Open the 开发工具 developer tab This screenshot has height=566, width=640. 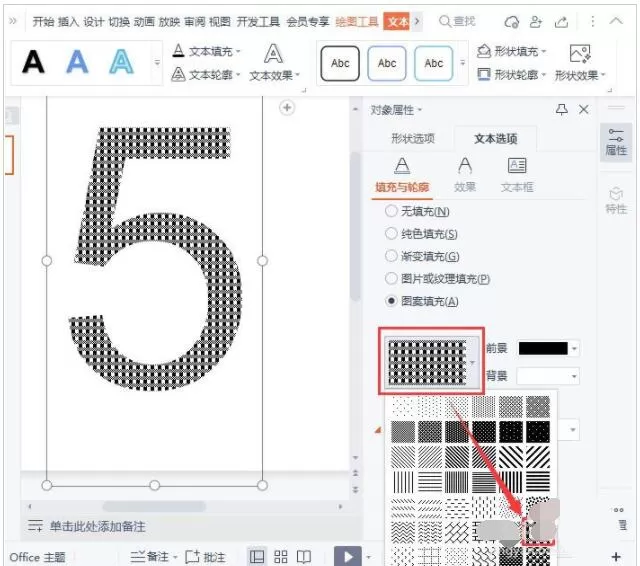(x=258, y=21)
